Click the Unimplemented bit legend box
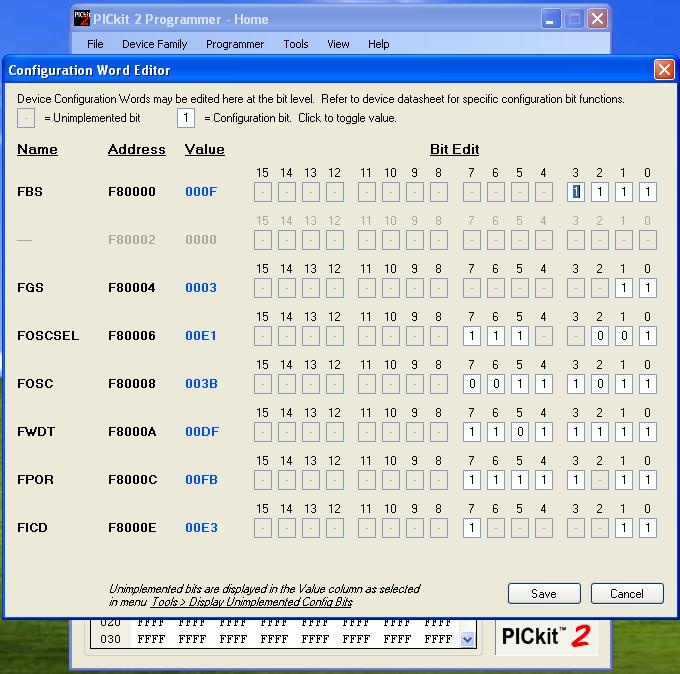Screen dimensions: 680x674 [x=26, y=118]
